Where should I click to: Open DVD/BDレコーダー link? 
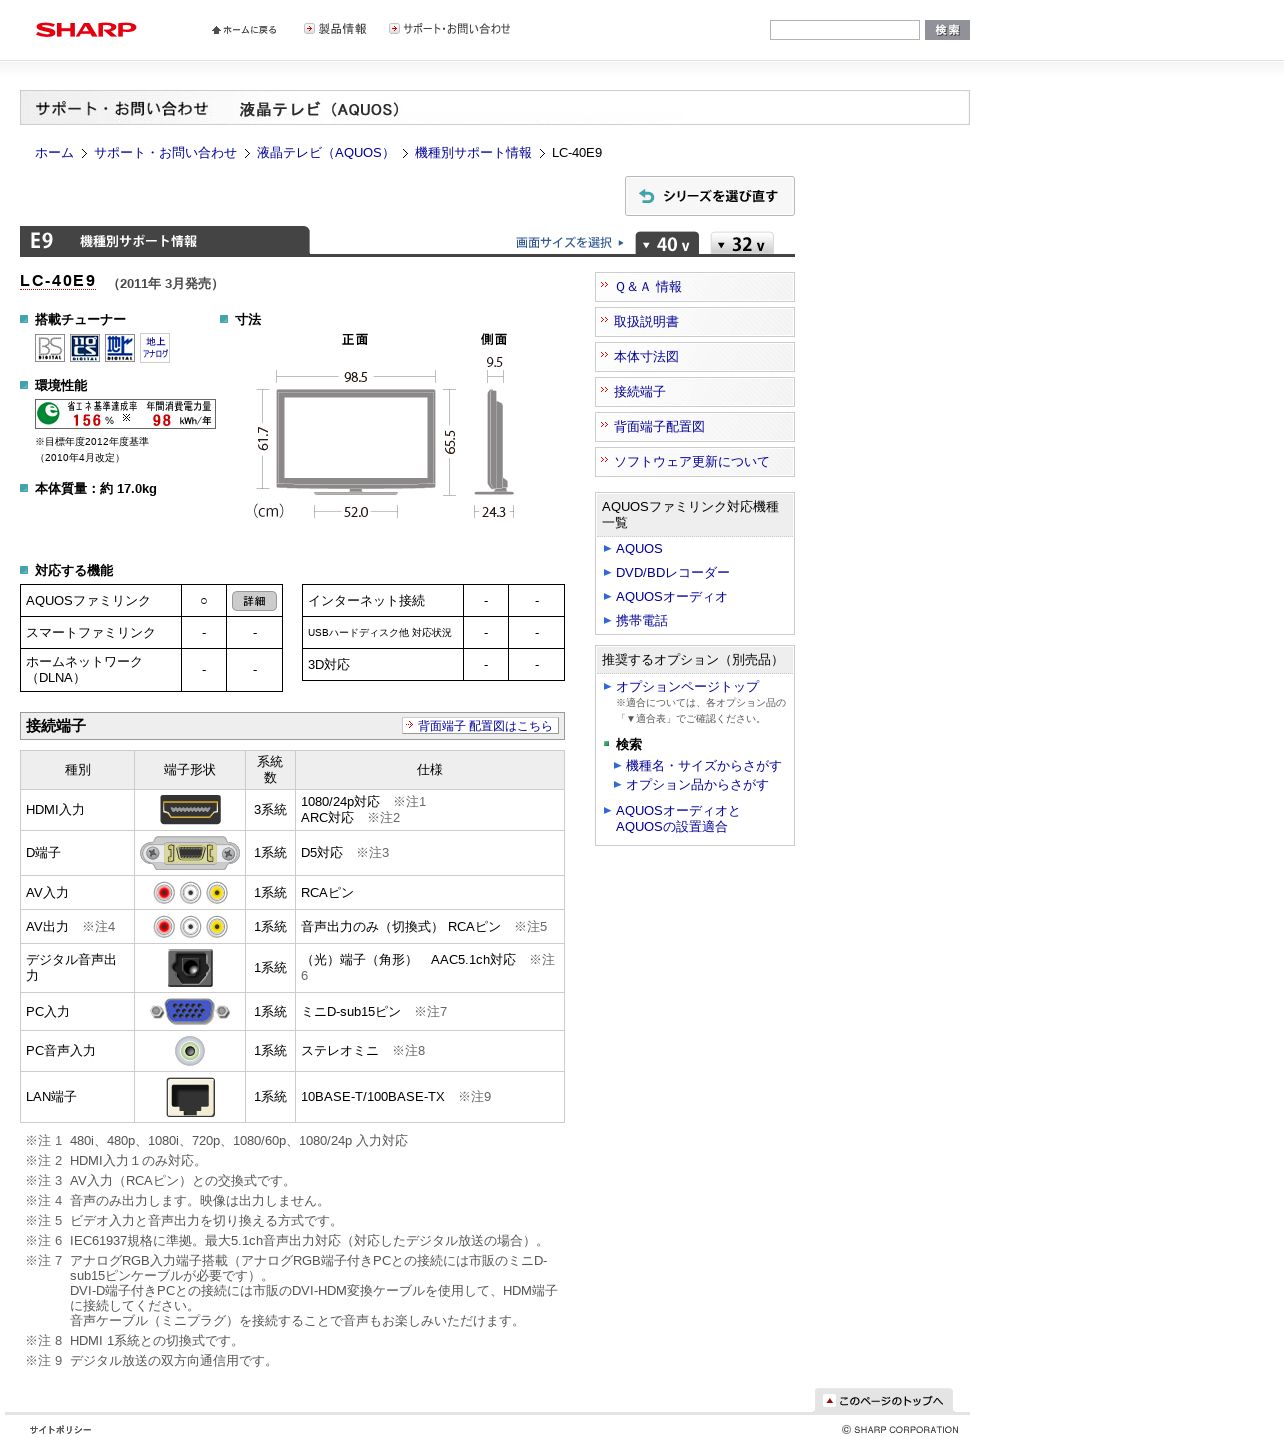(x=673, y=573)
